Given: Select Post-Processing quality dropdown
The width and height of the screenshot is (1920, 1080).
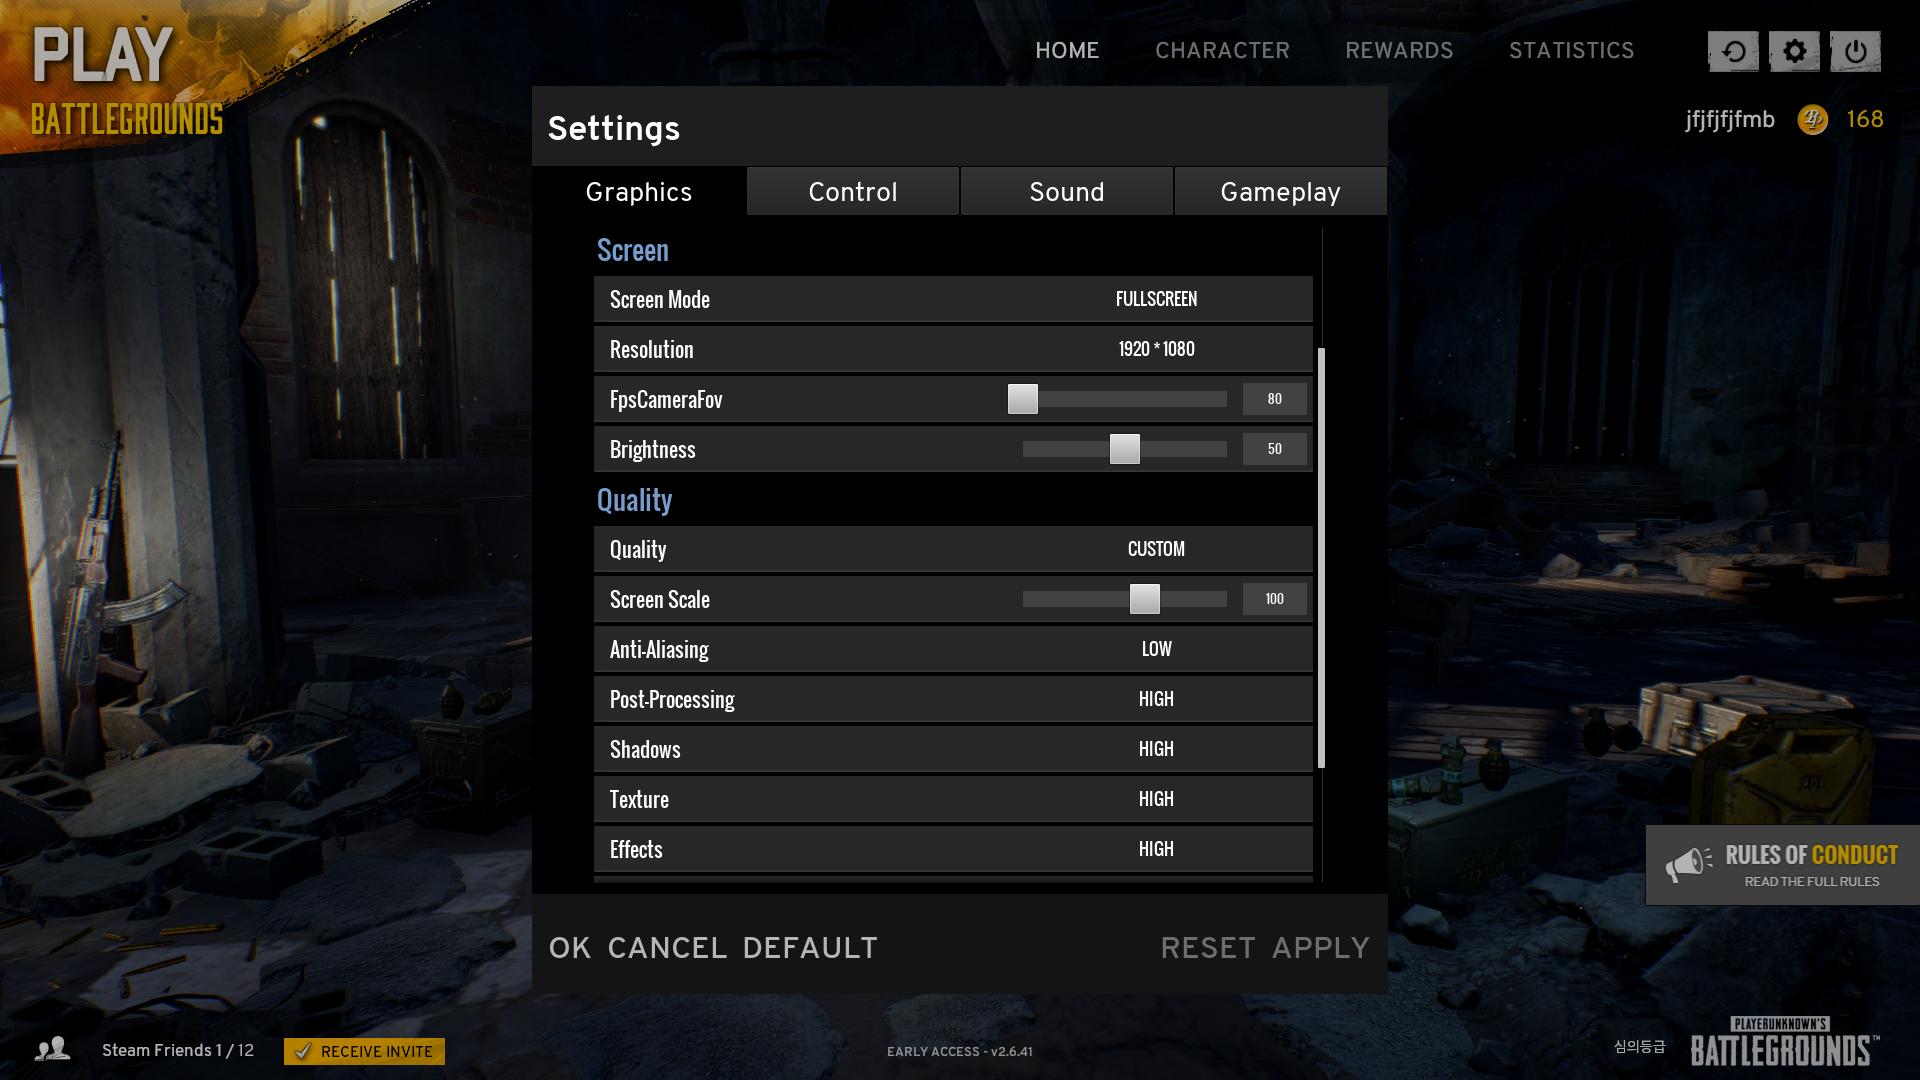Looking at the screenshot, I should [x=1155, y=699].
